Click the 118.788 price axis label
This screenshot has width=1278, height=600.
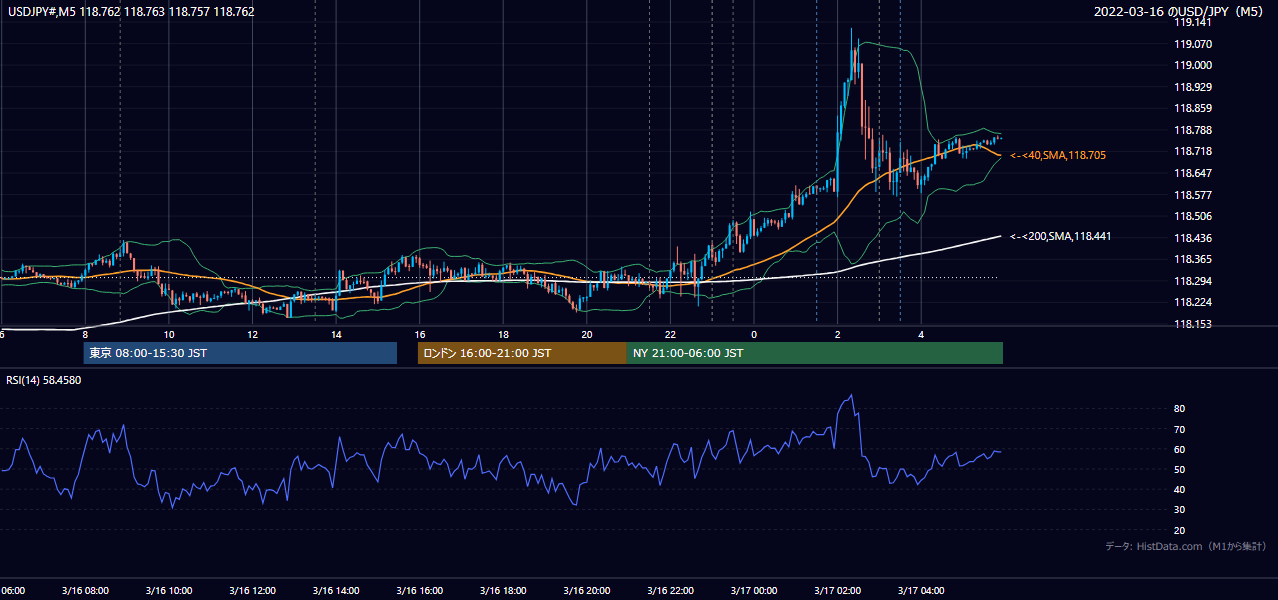pos(1191,130)
